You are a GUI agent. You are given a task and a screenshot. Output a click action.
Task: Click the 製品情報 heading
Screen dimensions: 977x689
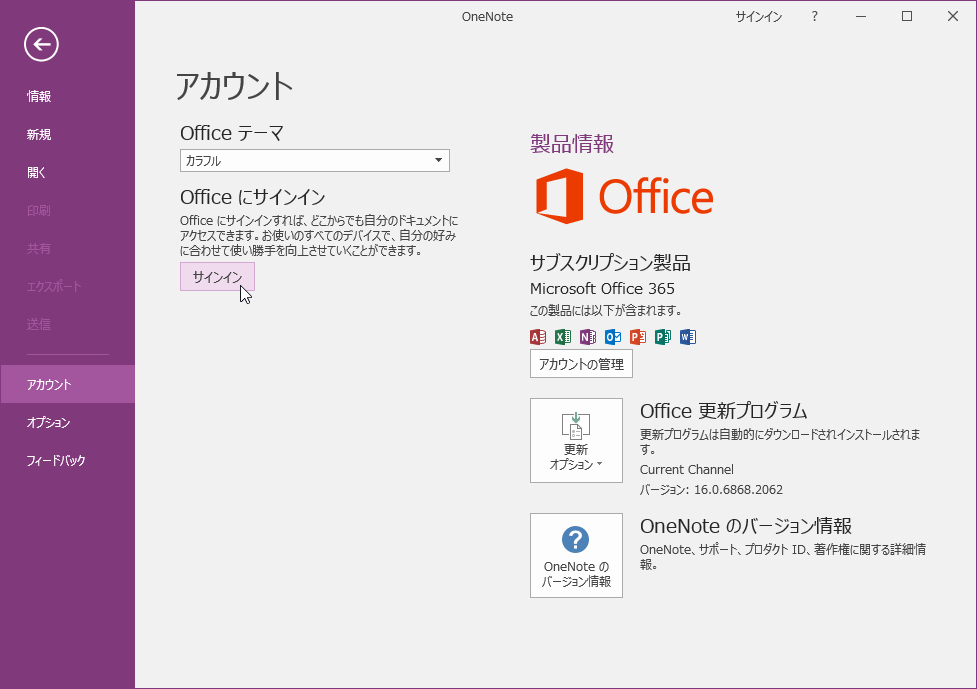pos(572,144)
